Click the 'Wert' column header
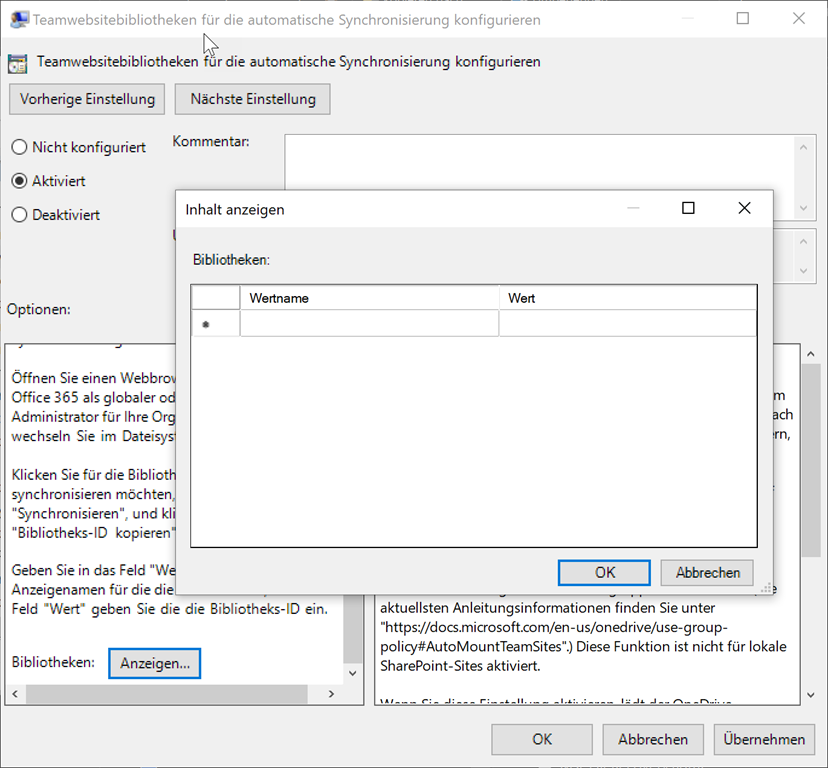 (627, 298)
